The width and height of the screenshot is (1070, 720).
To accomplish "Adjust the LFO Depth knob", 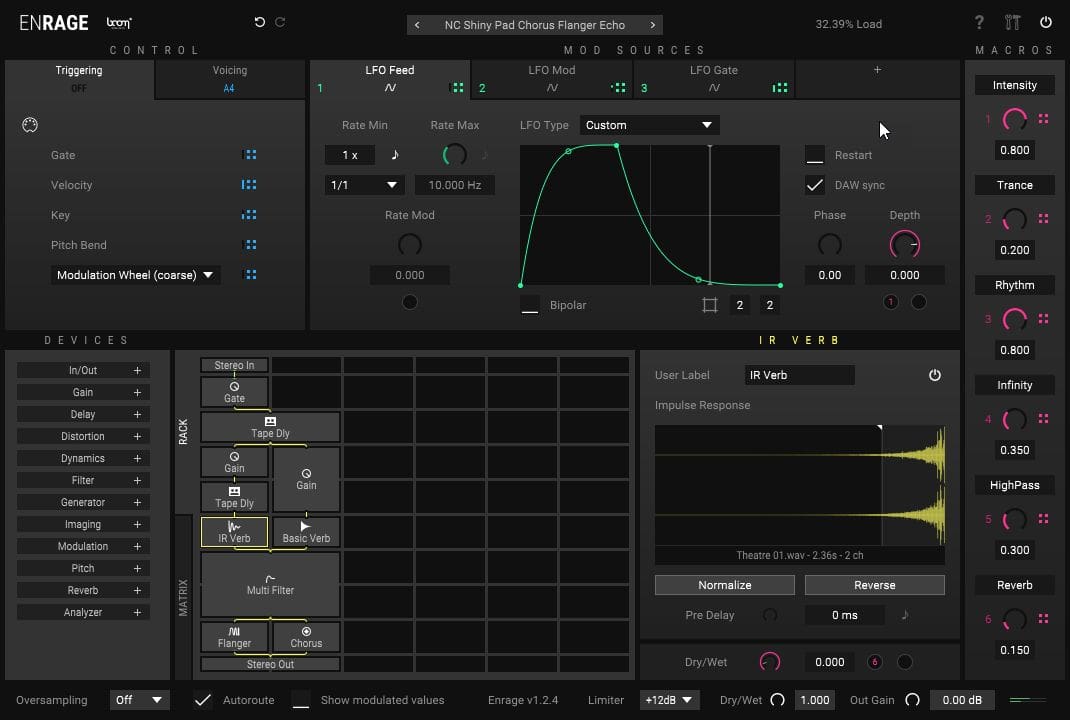I will pyautogui.click(x=905, y=245).
